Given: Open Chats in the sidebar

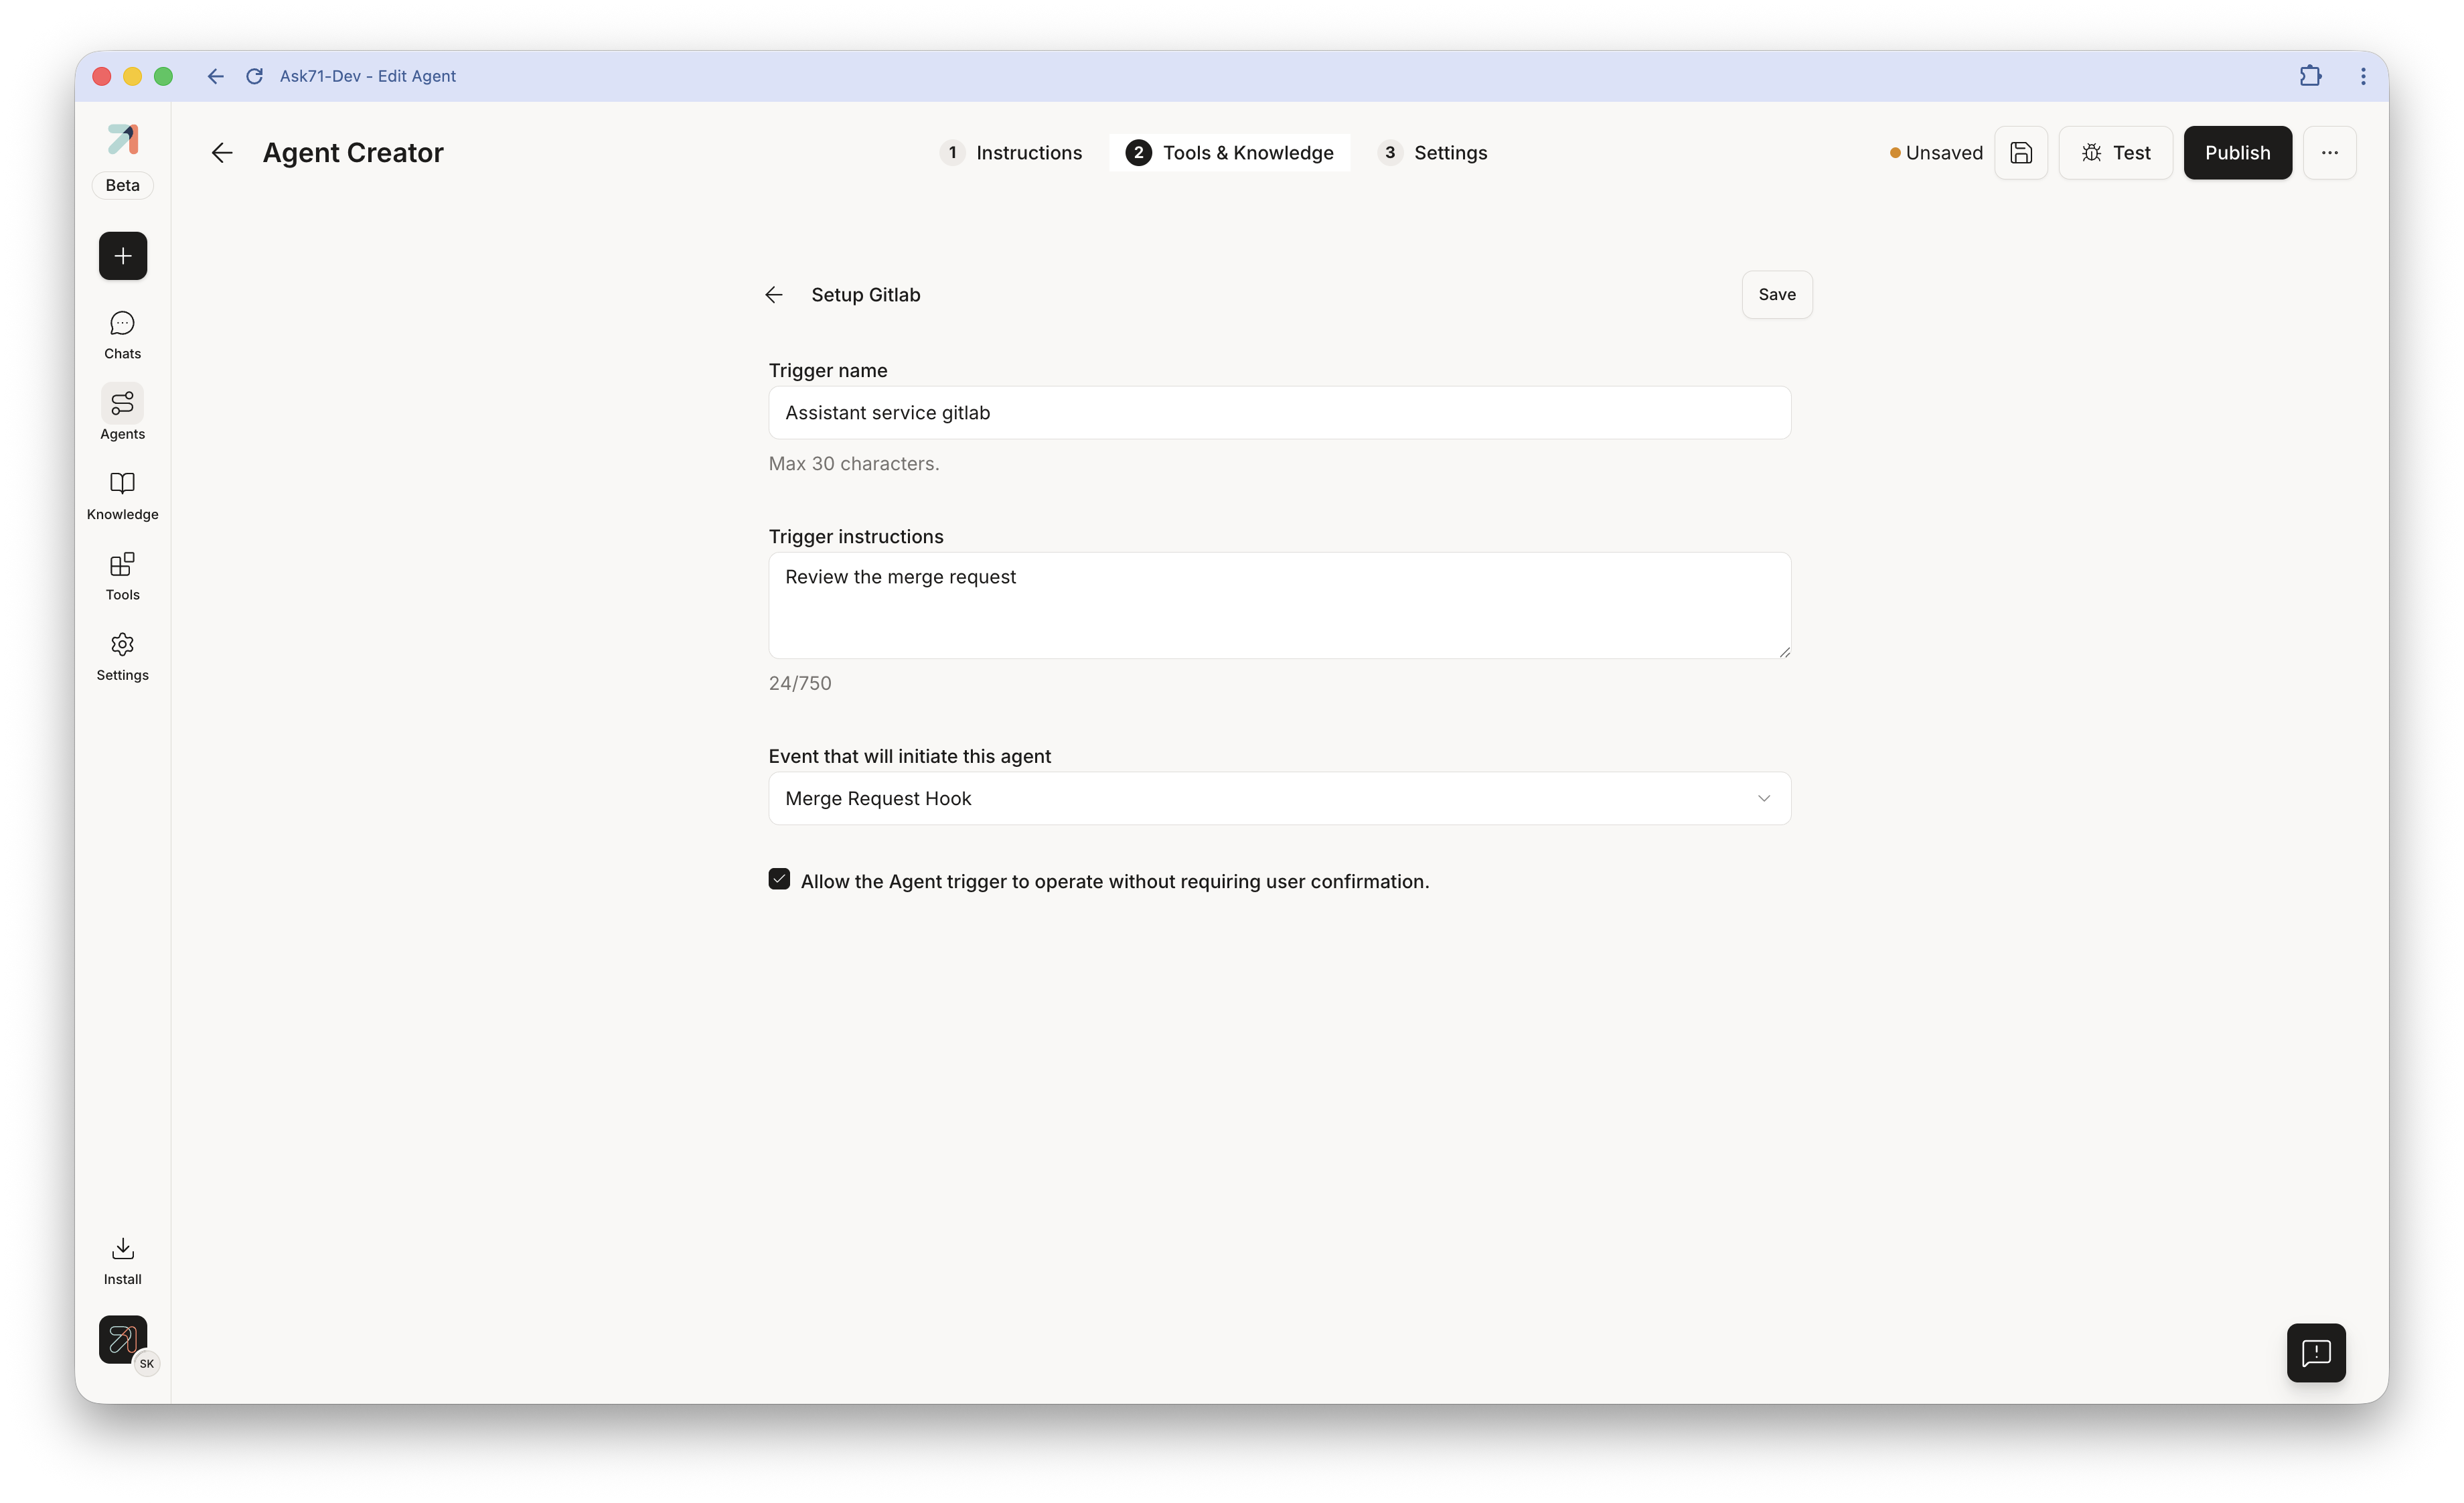Looking at the screenshot, I should coord(123,335).
